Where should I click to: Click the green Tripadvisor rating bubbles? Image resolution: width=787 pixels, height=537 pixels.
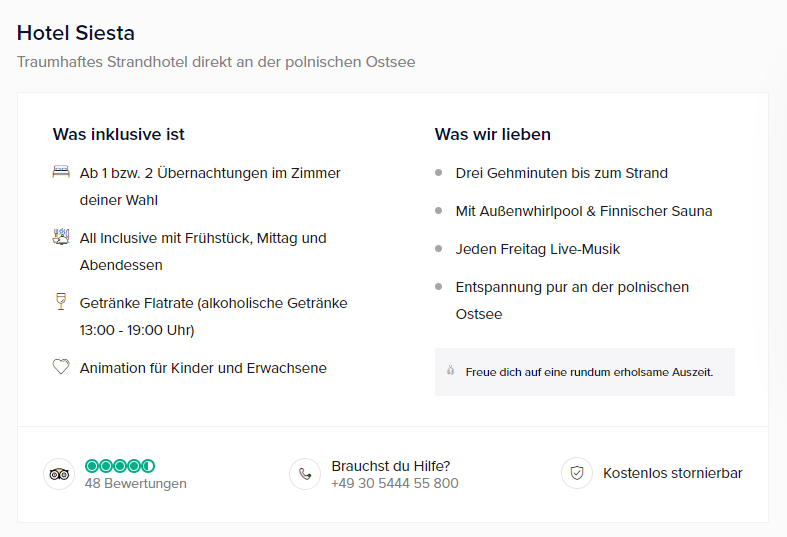click(x=120, y=466)
